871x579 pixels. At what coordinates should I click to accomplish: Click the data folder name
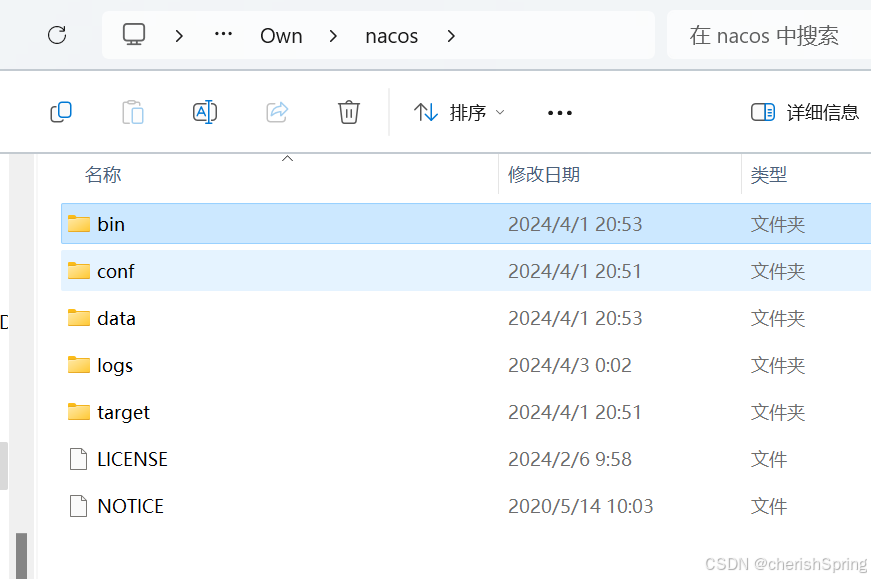(x=116, y=318)
